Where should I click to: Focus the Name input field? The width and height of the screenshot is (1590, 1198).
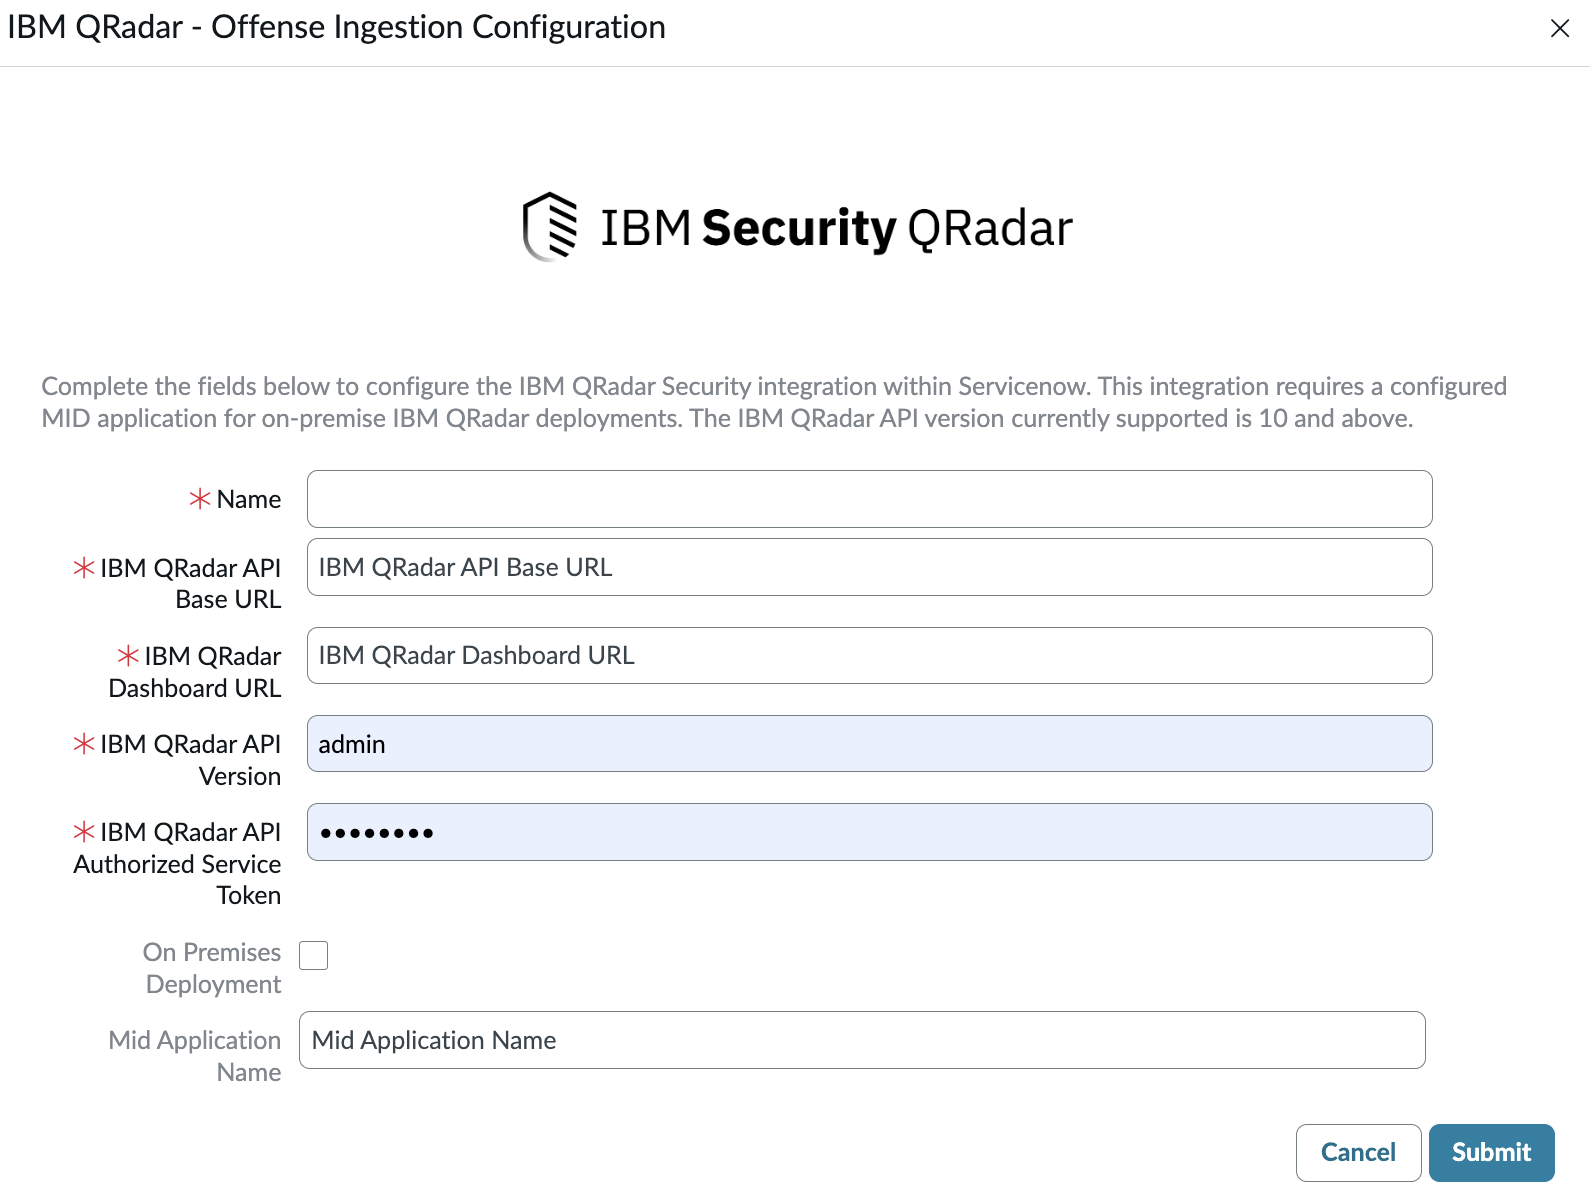coord(869,499)
